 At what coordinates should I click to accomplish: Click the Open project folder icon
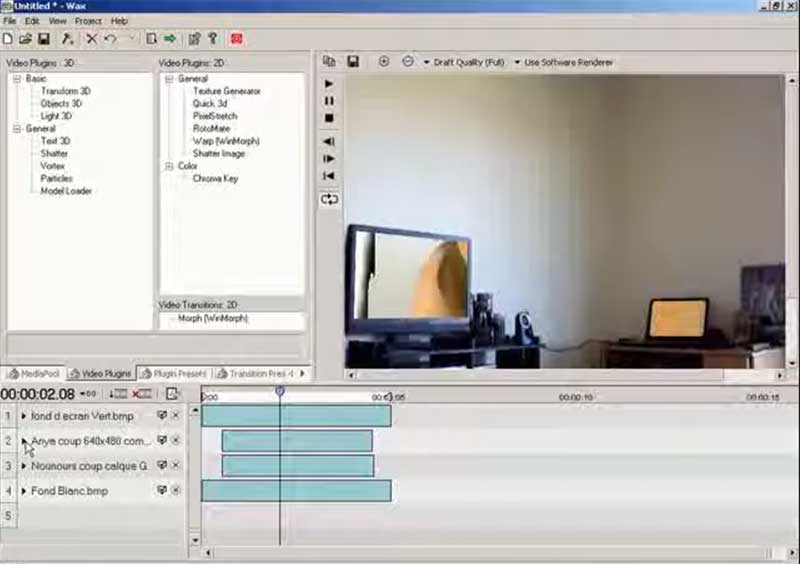(25, 39)
